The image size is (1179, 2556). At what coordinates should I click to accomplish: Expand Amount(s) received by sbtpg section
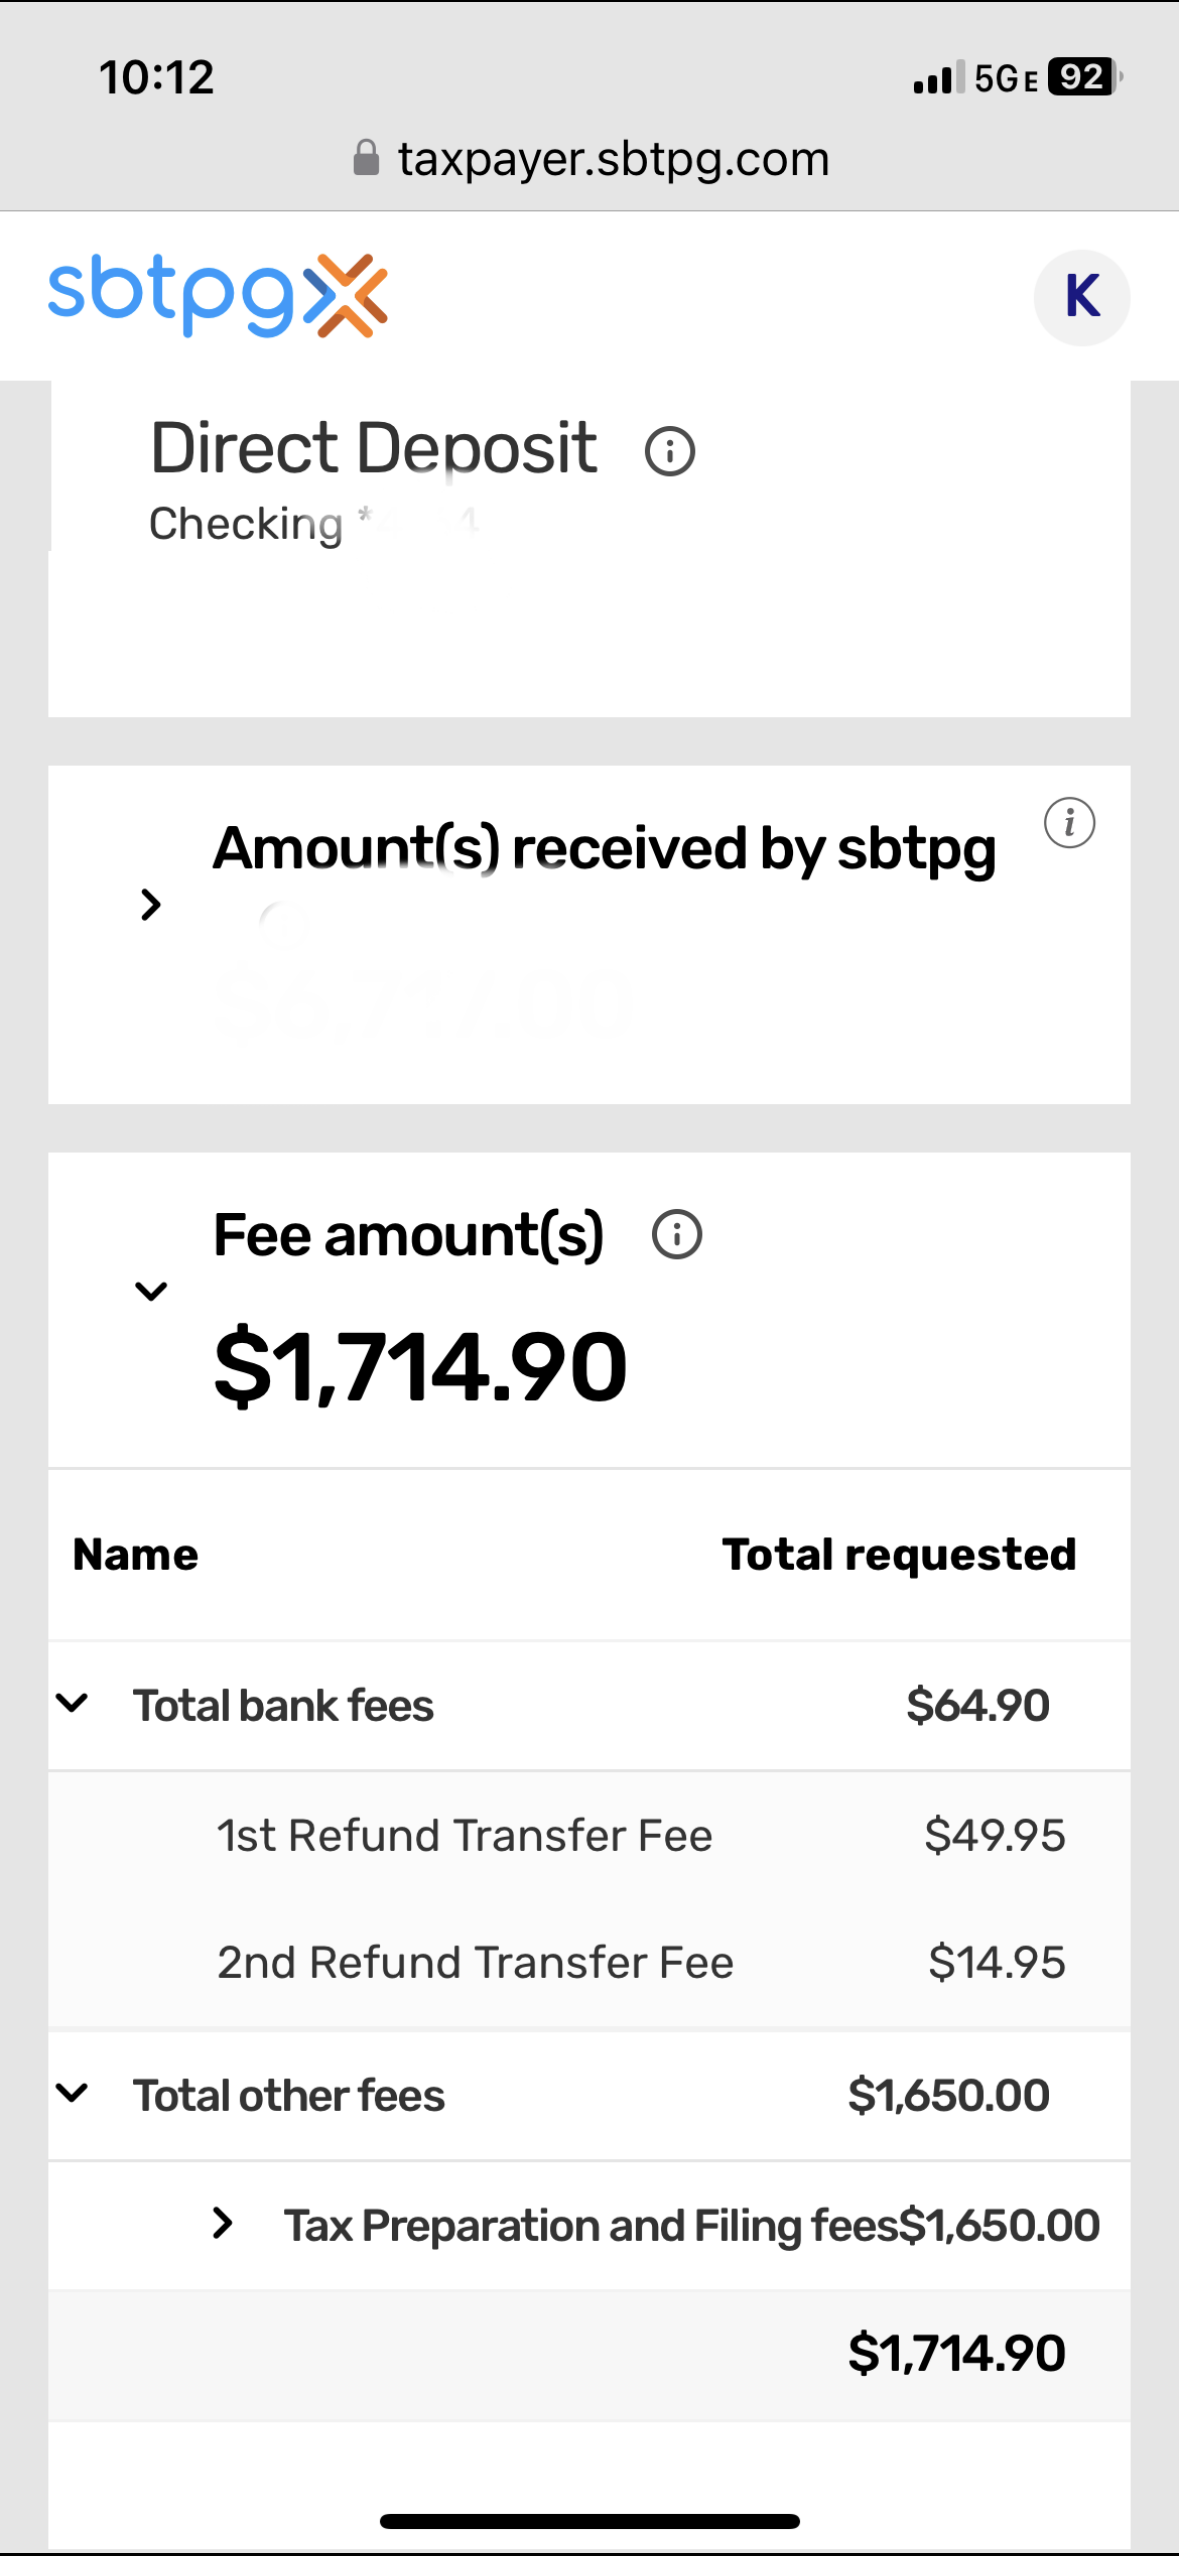(151, 904)
